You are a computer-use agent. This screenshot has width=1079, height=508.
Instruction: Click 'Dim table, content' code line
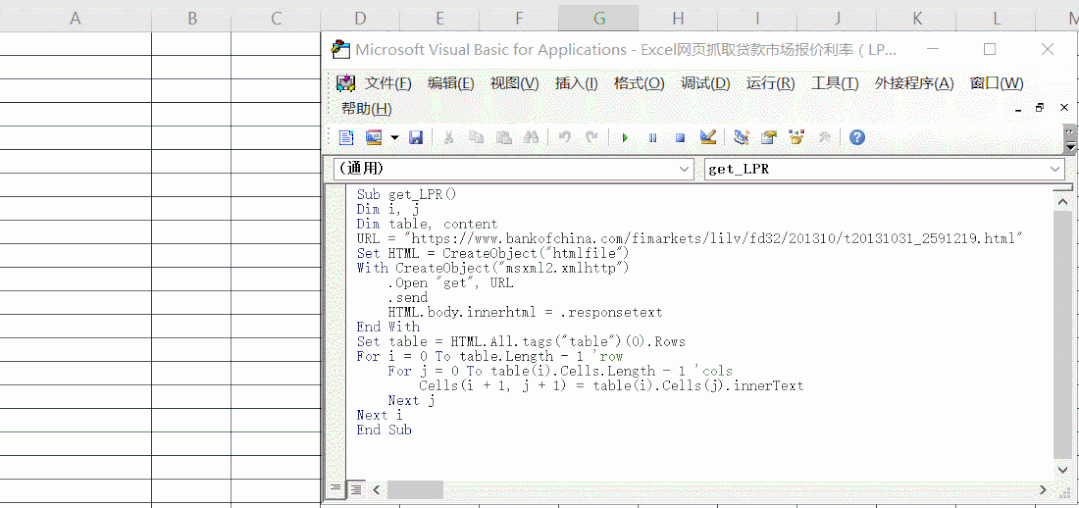[427, 224]
